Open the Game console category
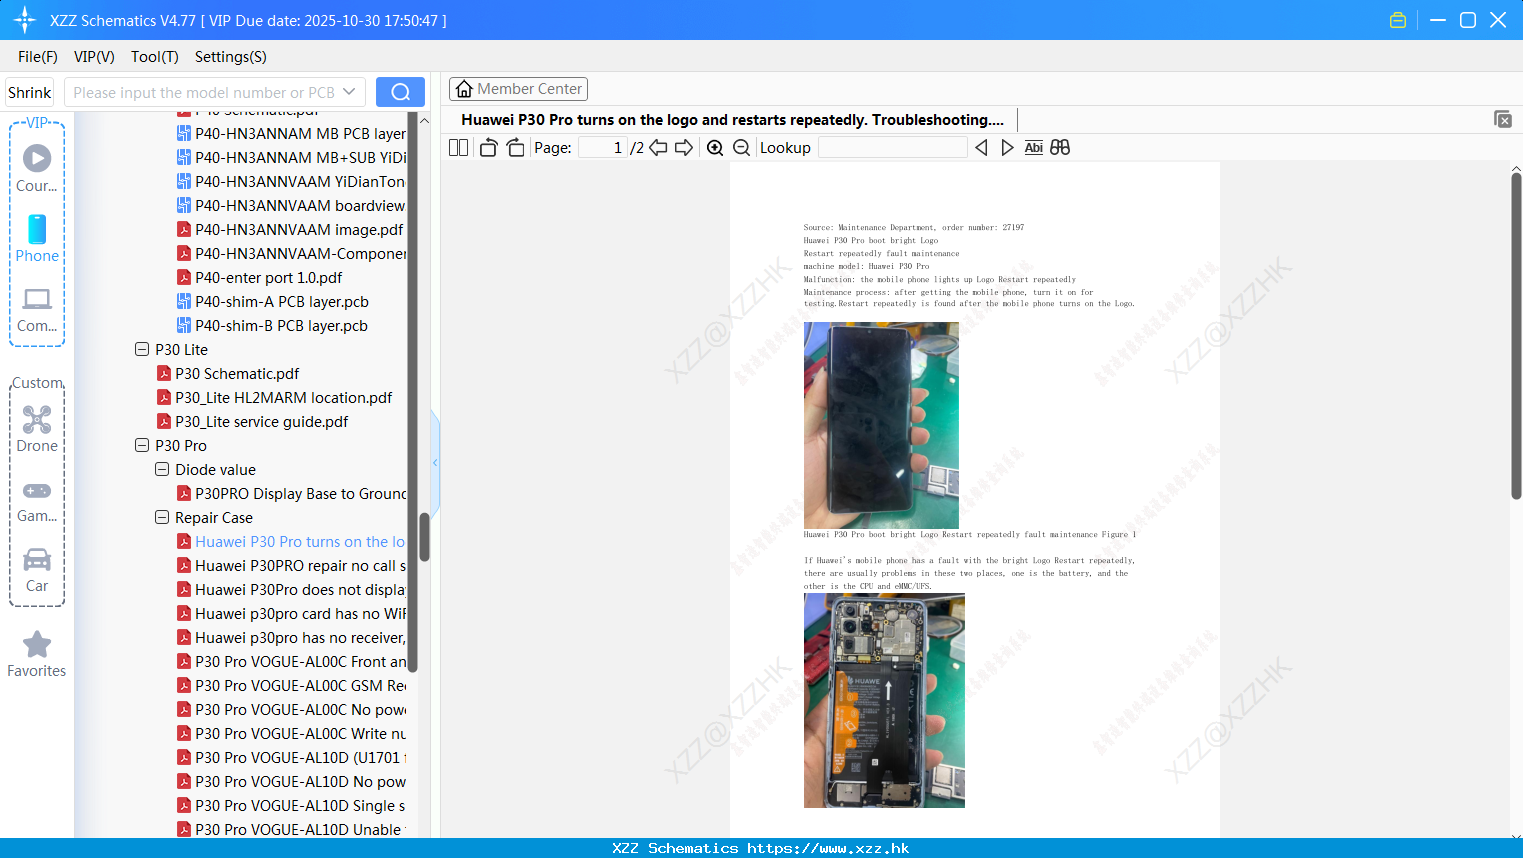This screenshot has height=858, width=1523. coord(37,501)
